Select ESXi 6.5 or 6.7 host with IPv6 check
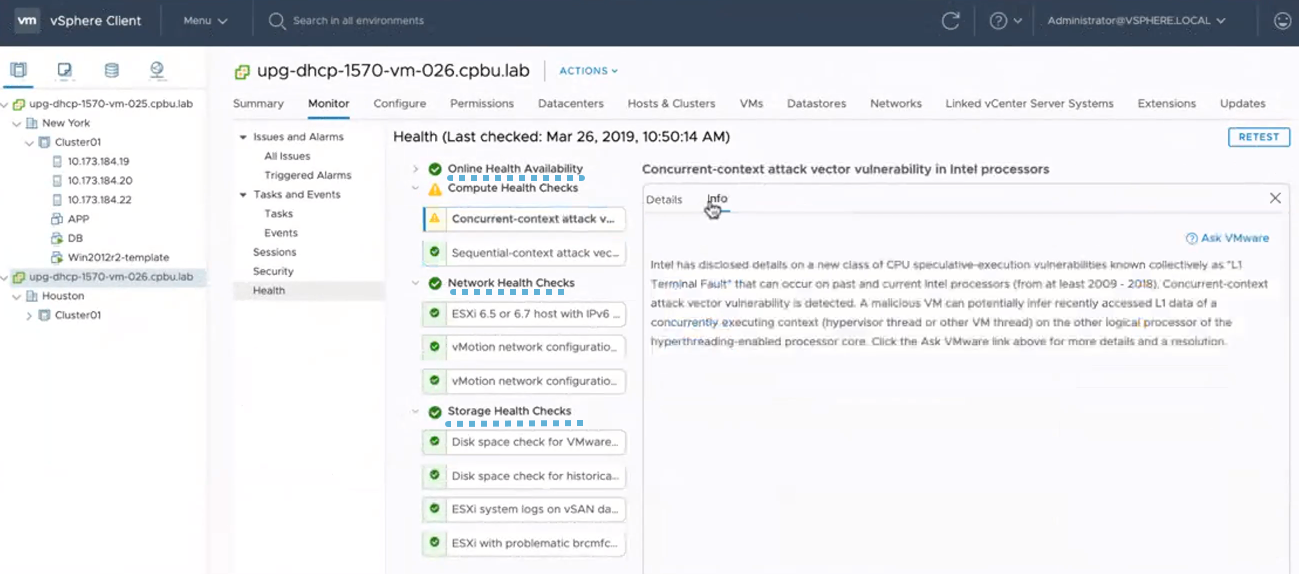 (x=524, y=314)
